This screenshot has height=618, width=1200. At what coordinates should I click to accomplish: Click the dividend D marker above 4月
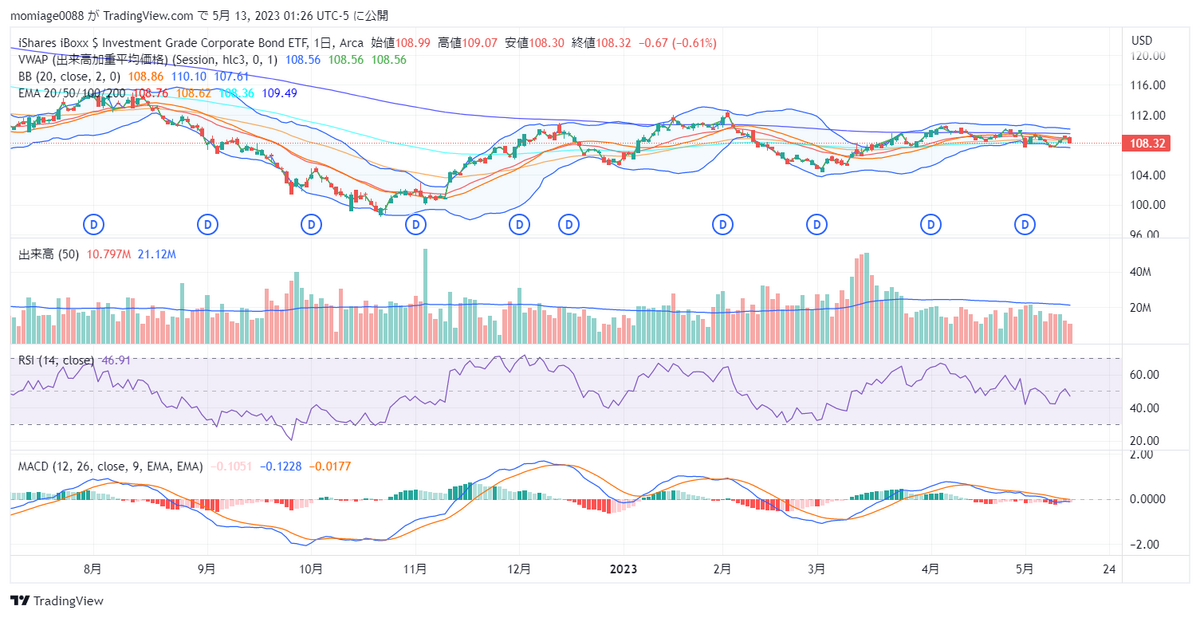(x=931, y=224)
